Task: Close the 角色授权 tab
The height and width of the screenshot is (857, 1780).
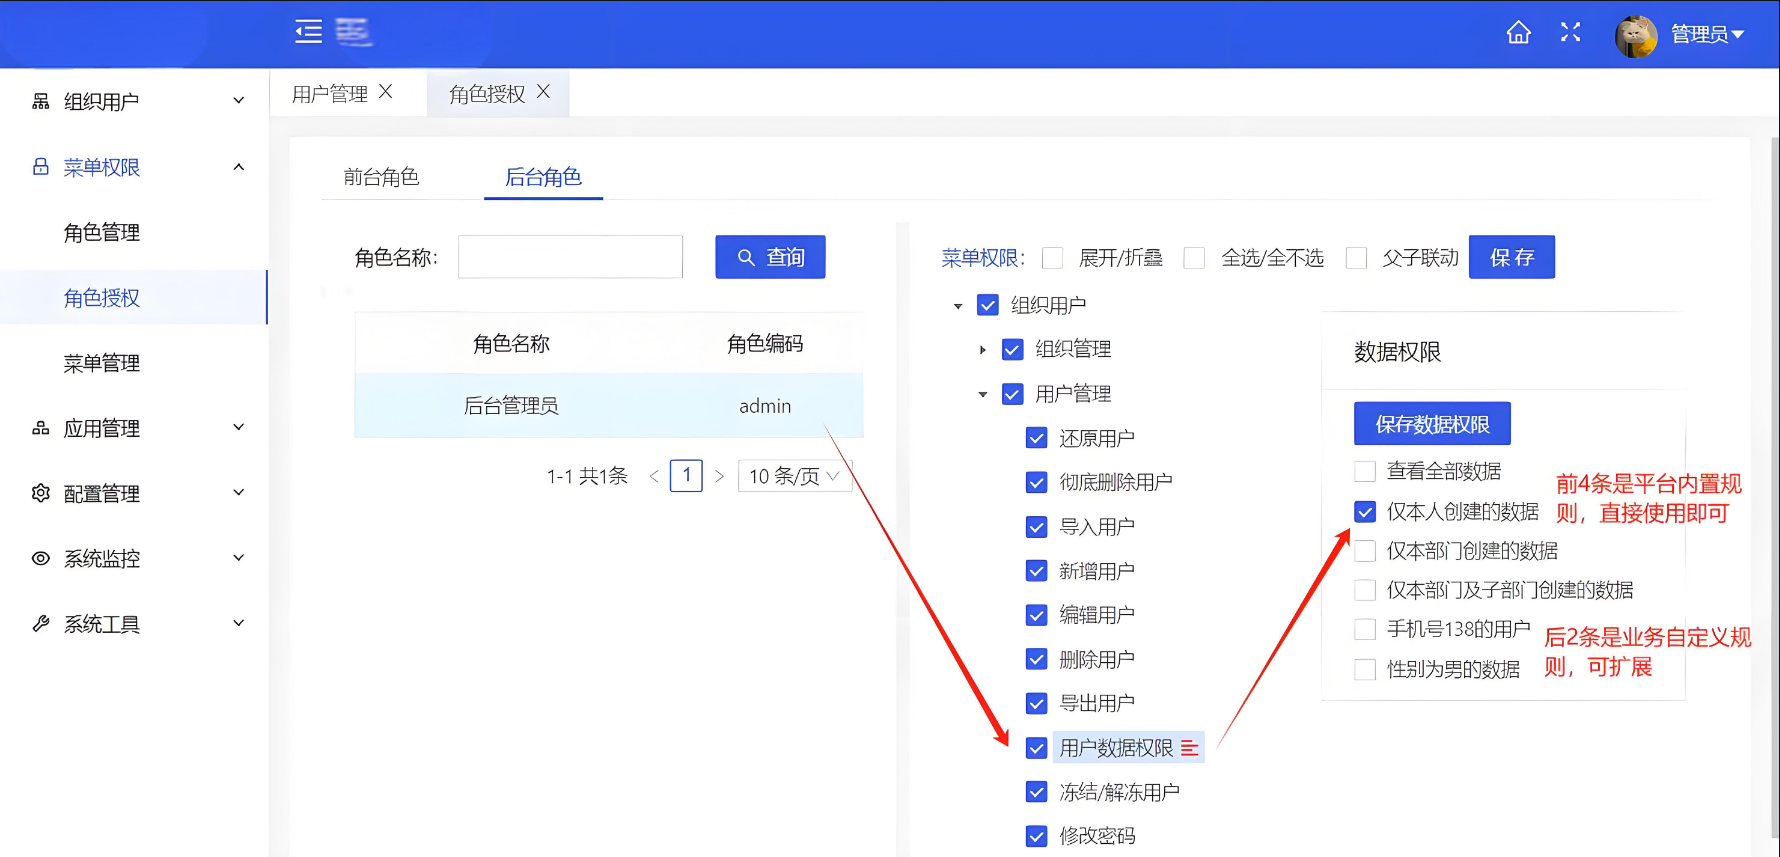Action: click(543, 92)
